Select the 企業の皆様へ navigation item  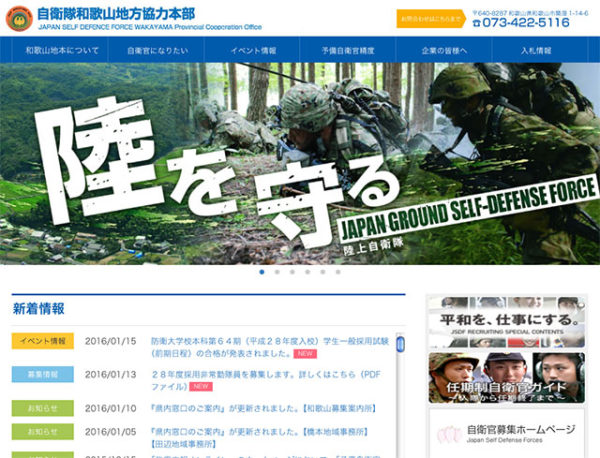[x=444, y=50]
